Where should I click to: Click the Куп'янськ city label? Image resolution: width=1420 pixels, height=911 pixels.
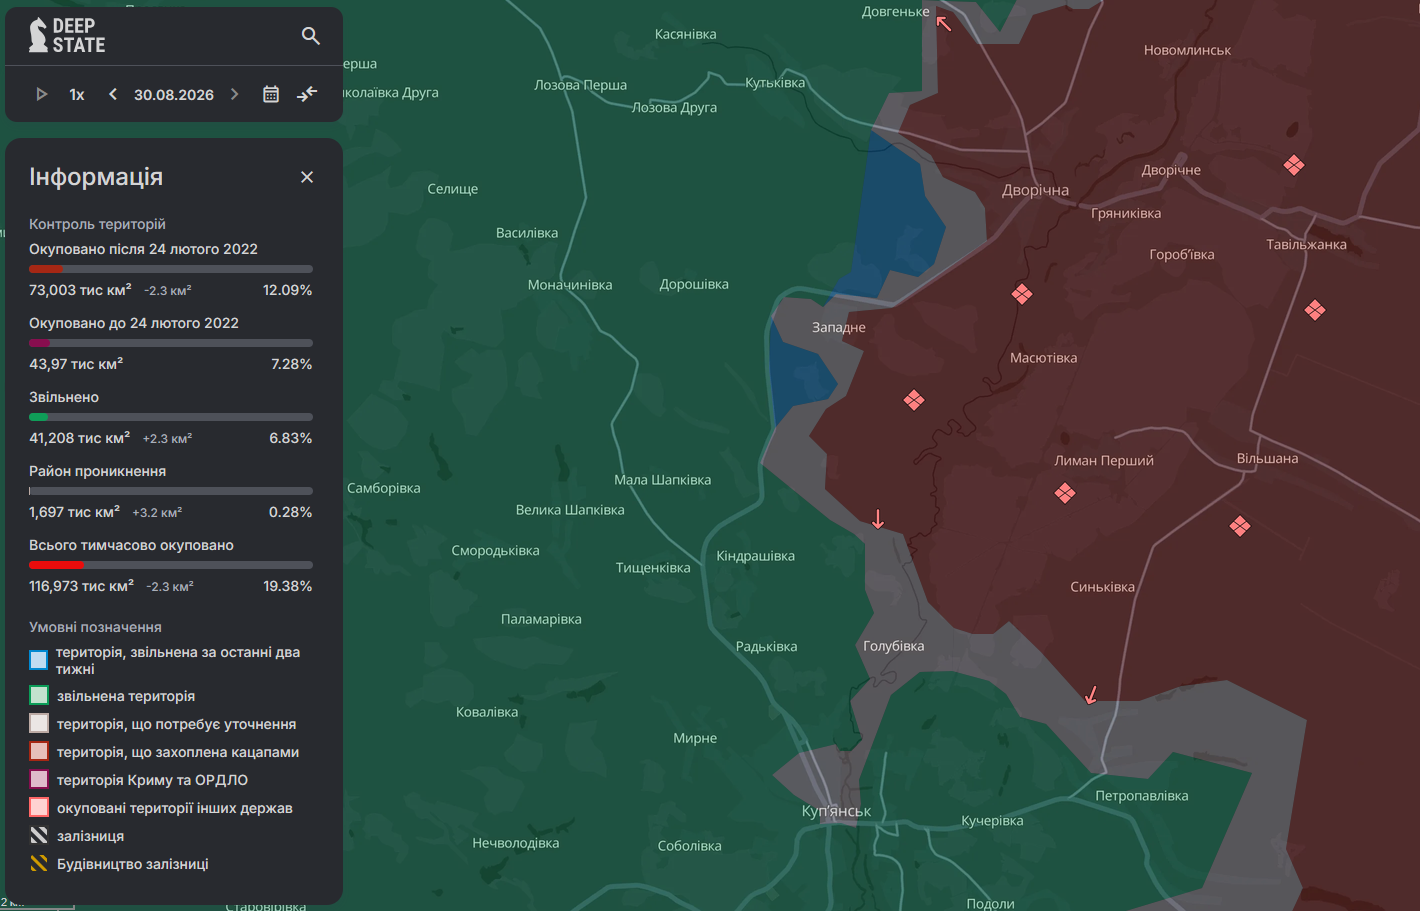[836, 811]
